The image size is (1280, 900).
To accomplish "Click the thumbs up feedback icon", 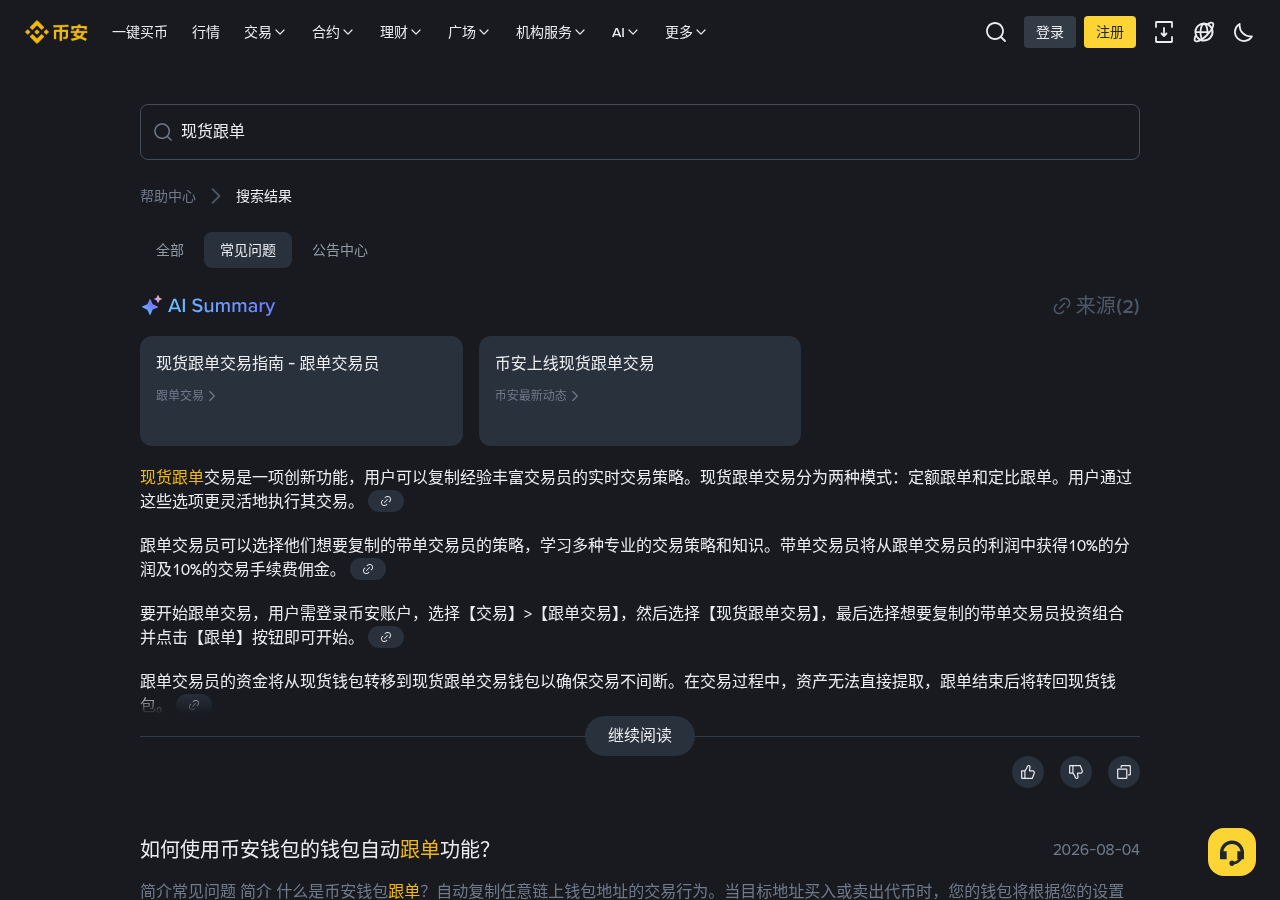I will pyautogui.click(x=1028, y=772).
